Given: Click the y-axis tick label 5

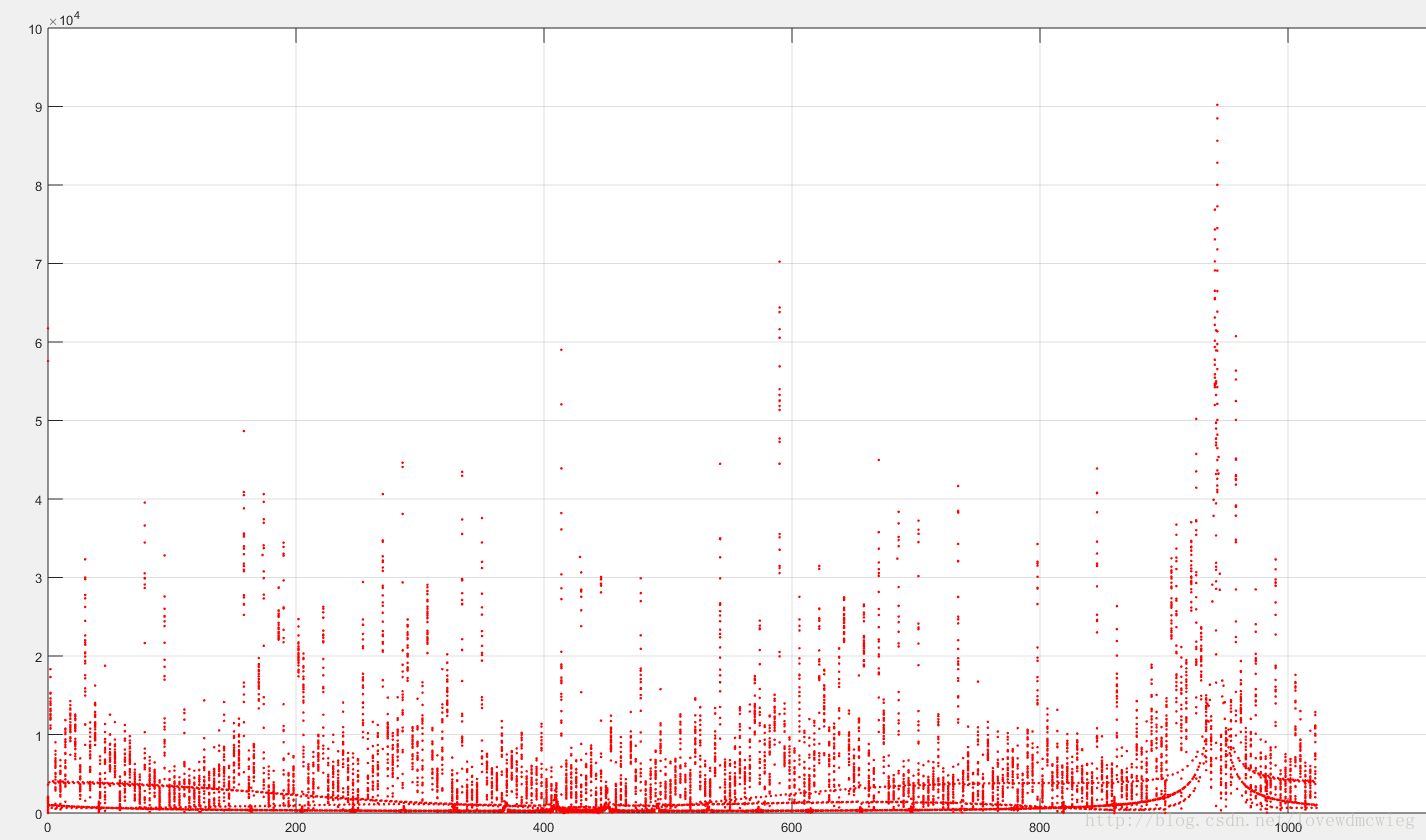Looking at the screenshot, I should (38, 421).
